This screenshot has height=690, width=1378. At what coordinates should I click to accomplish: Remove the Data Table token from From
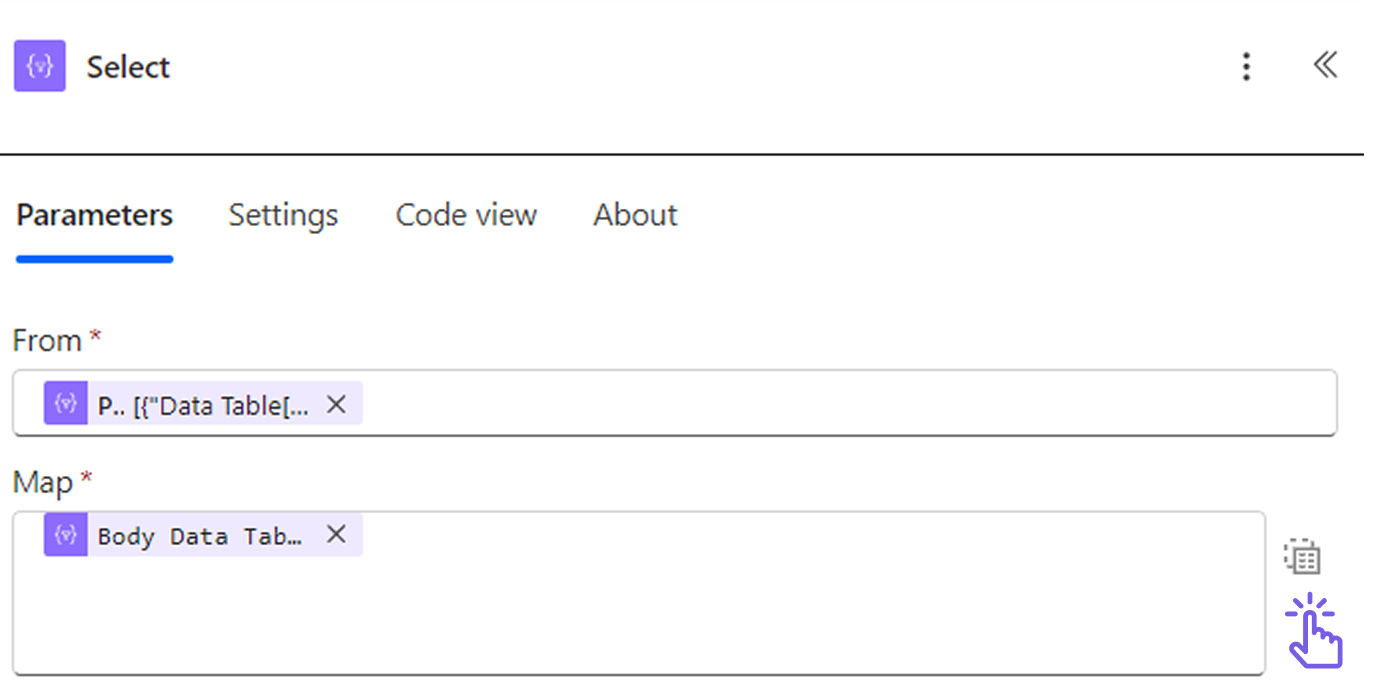click(337, 404)
